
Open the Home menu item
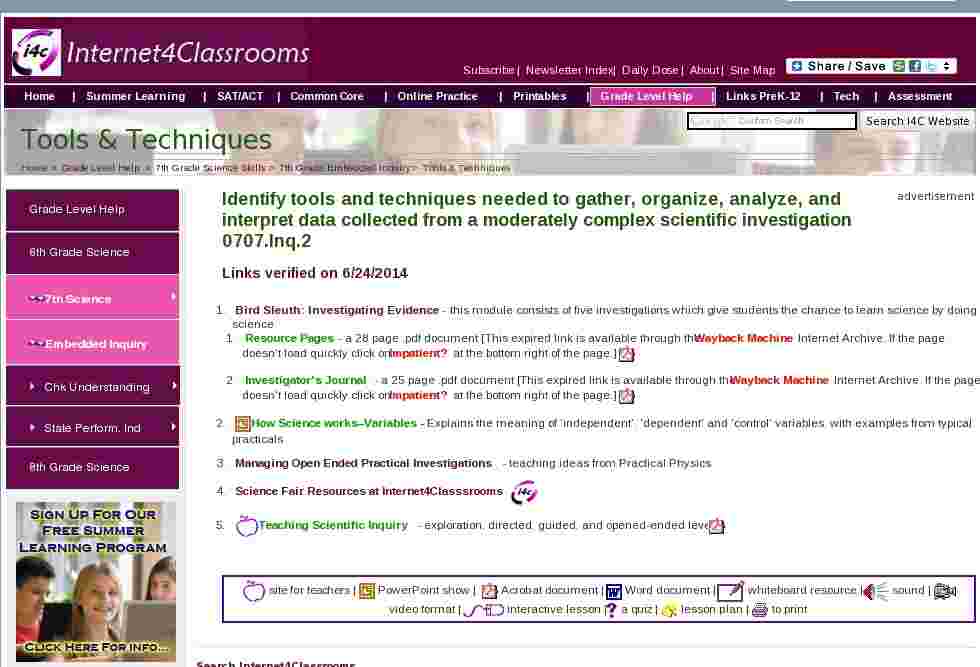(x=39, y=96)
